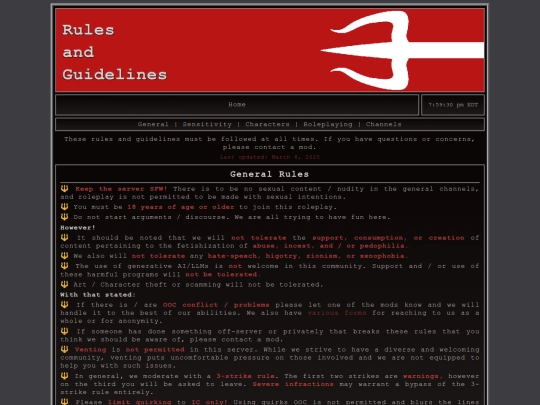Click the 'Rules and Guidelines' banner title

tap(114, 52)
